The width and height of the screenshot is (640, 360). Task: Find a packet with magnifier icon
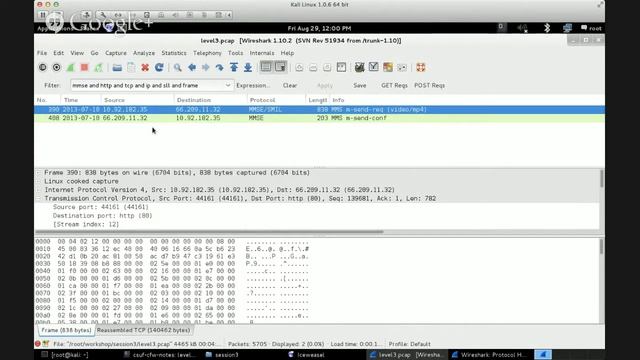[178, 67]
